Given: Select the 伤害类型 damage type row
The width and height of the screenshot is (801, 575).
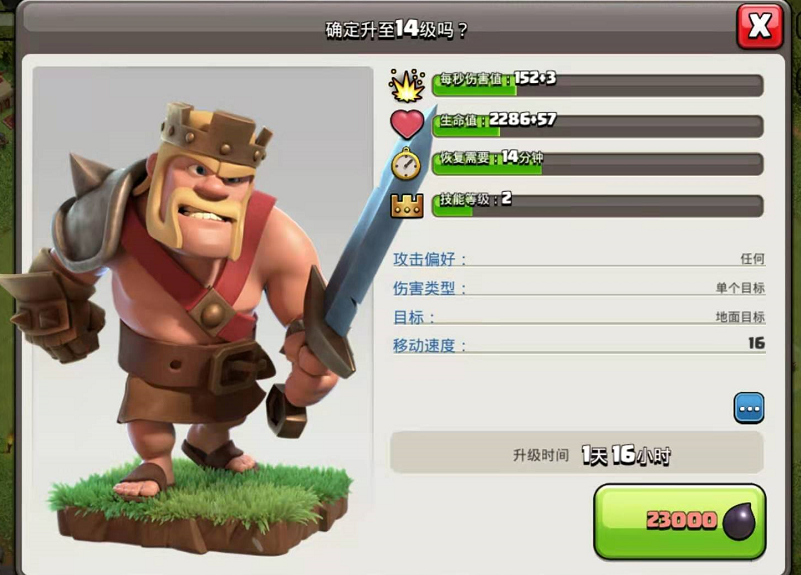Looking at the screenshot, I should pos(579,288).
